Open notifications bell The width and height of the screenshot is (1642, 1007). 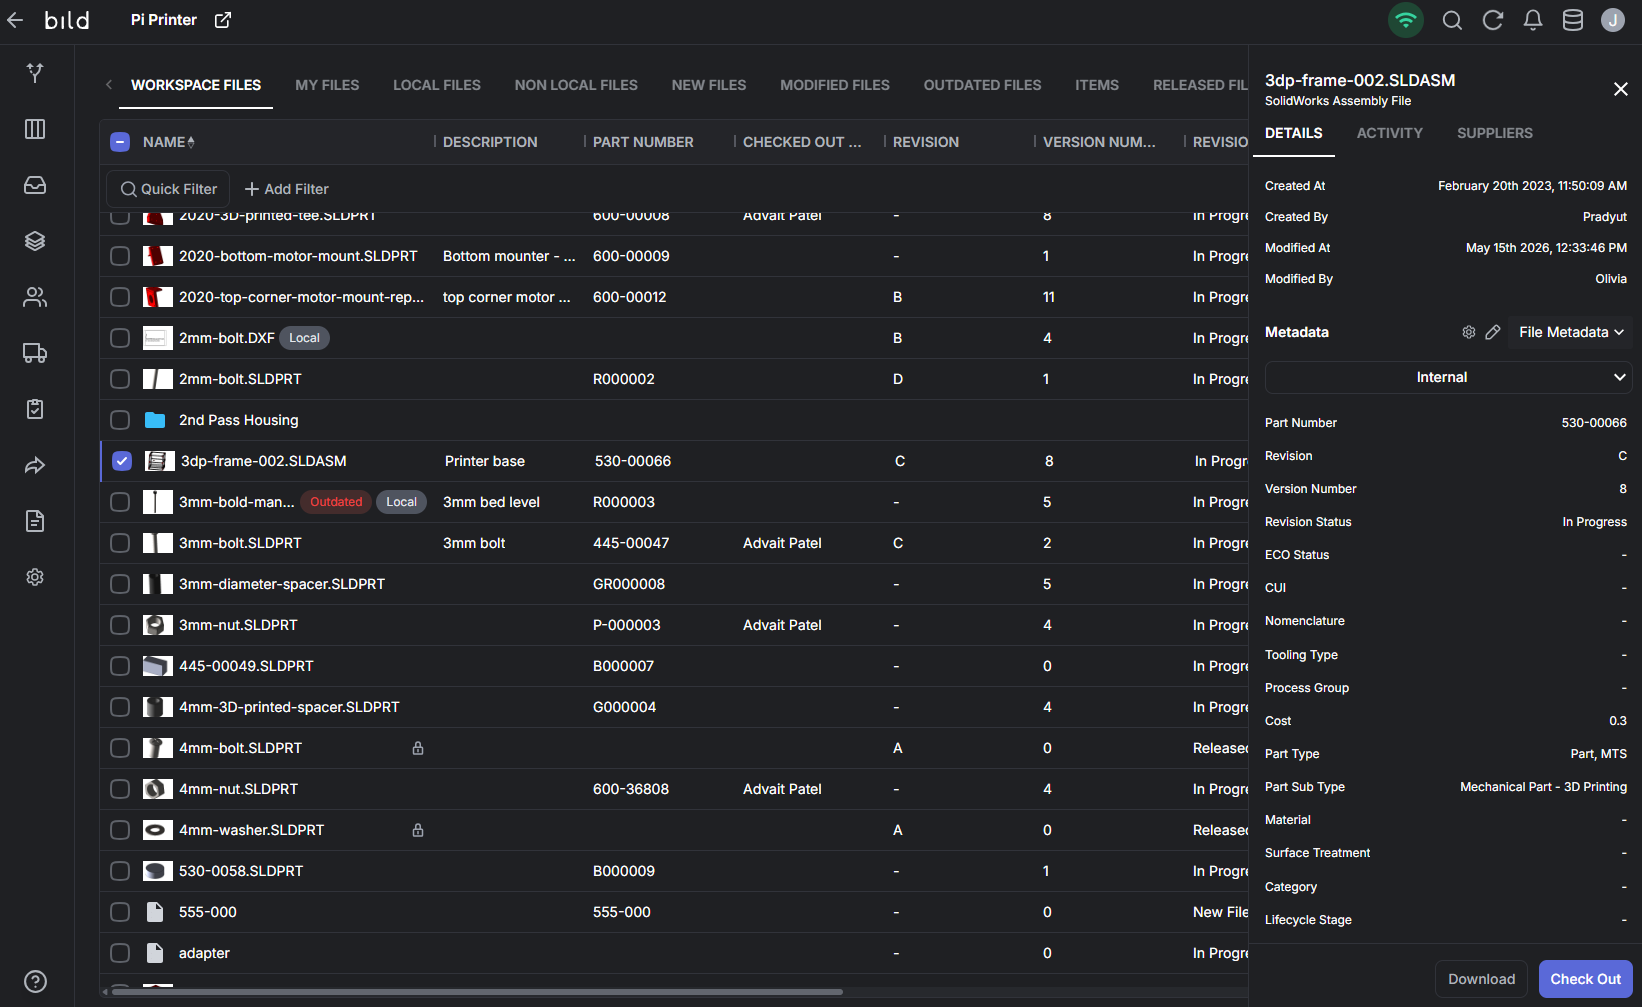click(1533, 20)
